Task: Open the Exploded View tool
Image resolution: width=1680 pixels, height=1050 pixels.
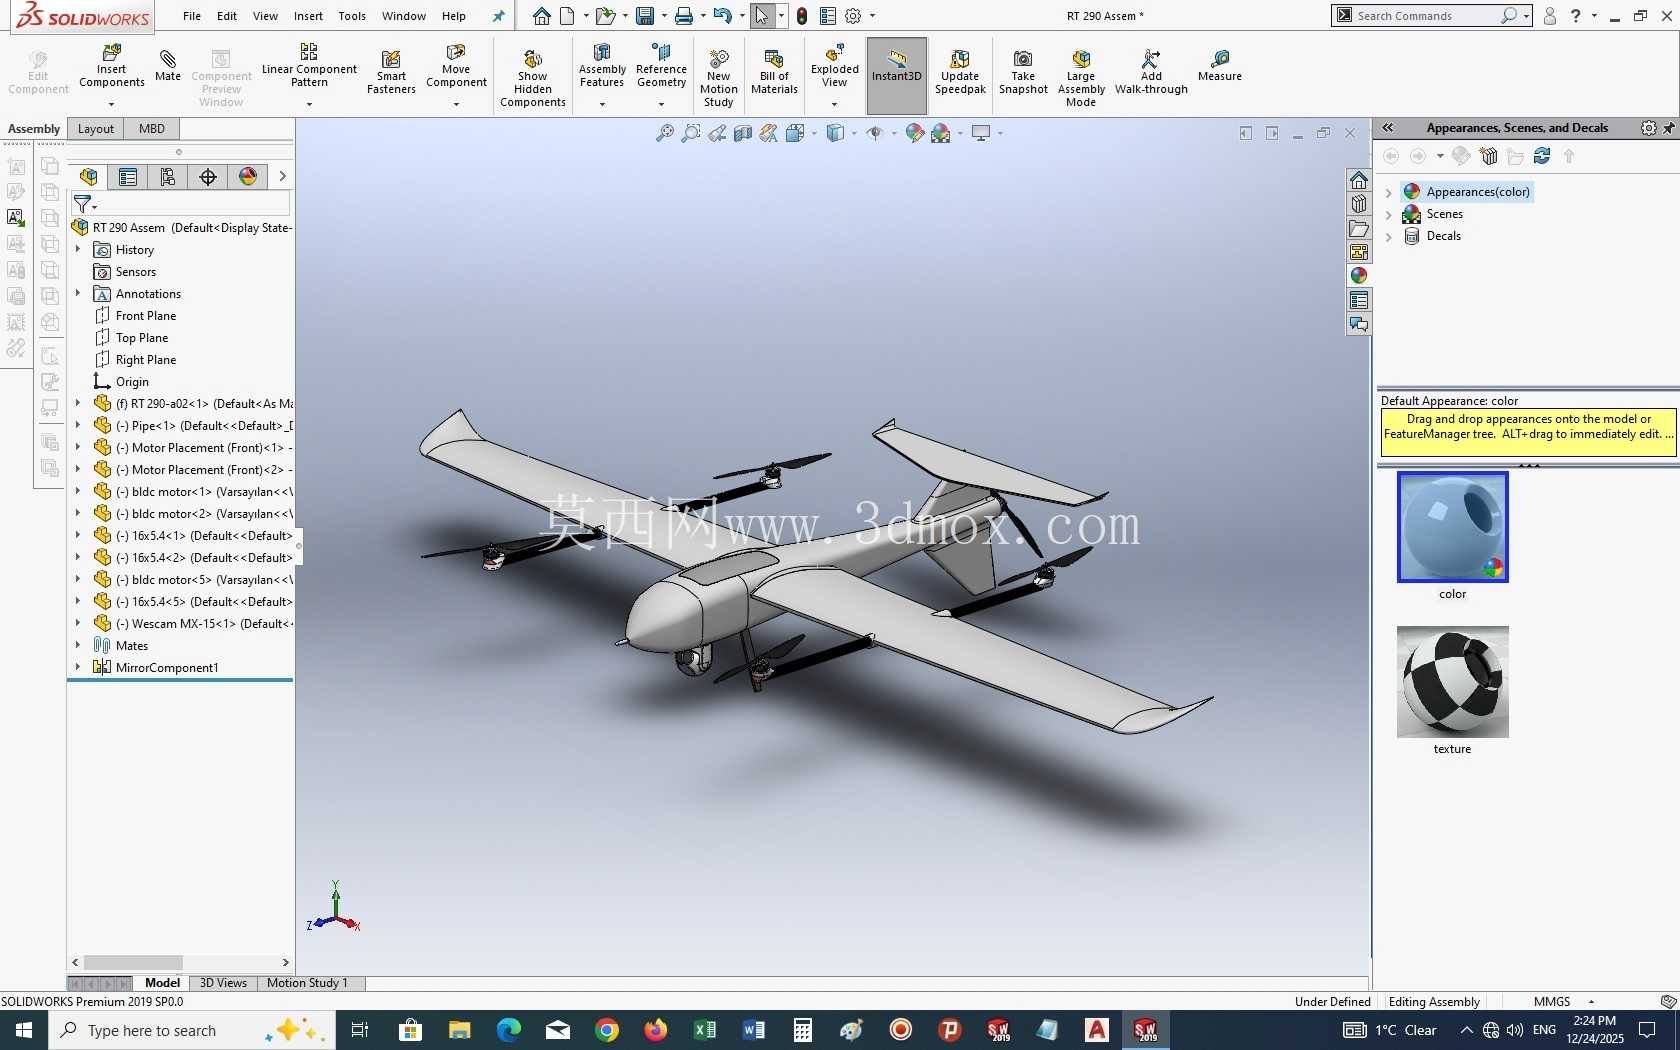Action: (x=834, y=66)
